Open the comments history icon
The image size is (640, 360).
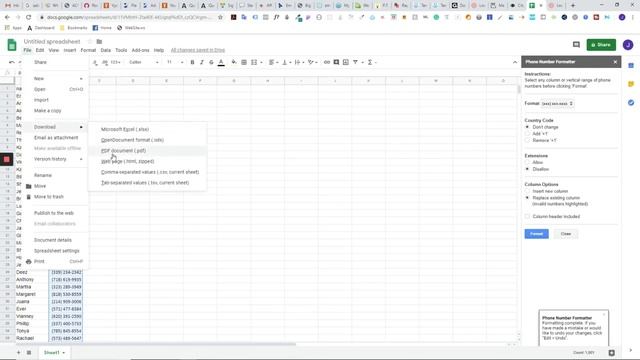pos(576,44)
